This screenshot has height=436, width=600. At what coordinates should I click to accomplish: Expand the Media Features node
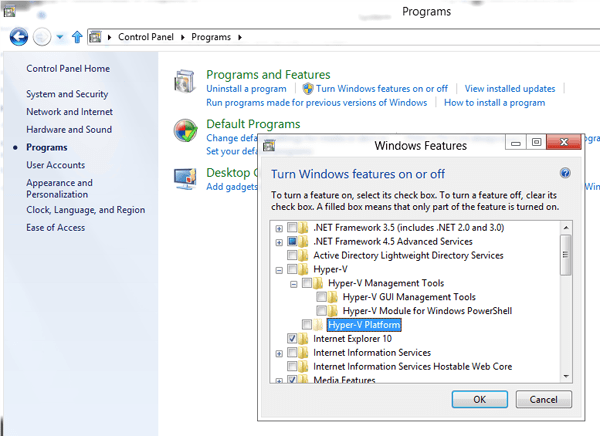(x=279, y=380)
